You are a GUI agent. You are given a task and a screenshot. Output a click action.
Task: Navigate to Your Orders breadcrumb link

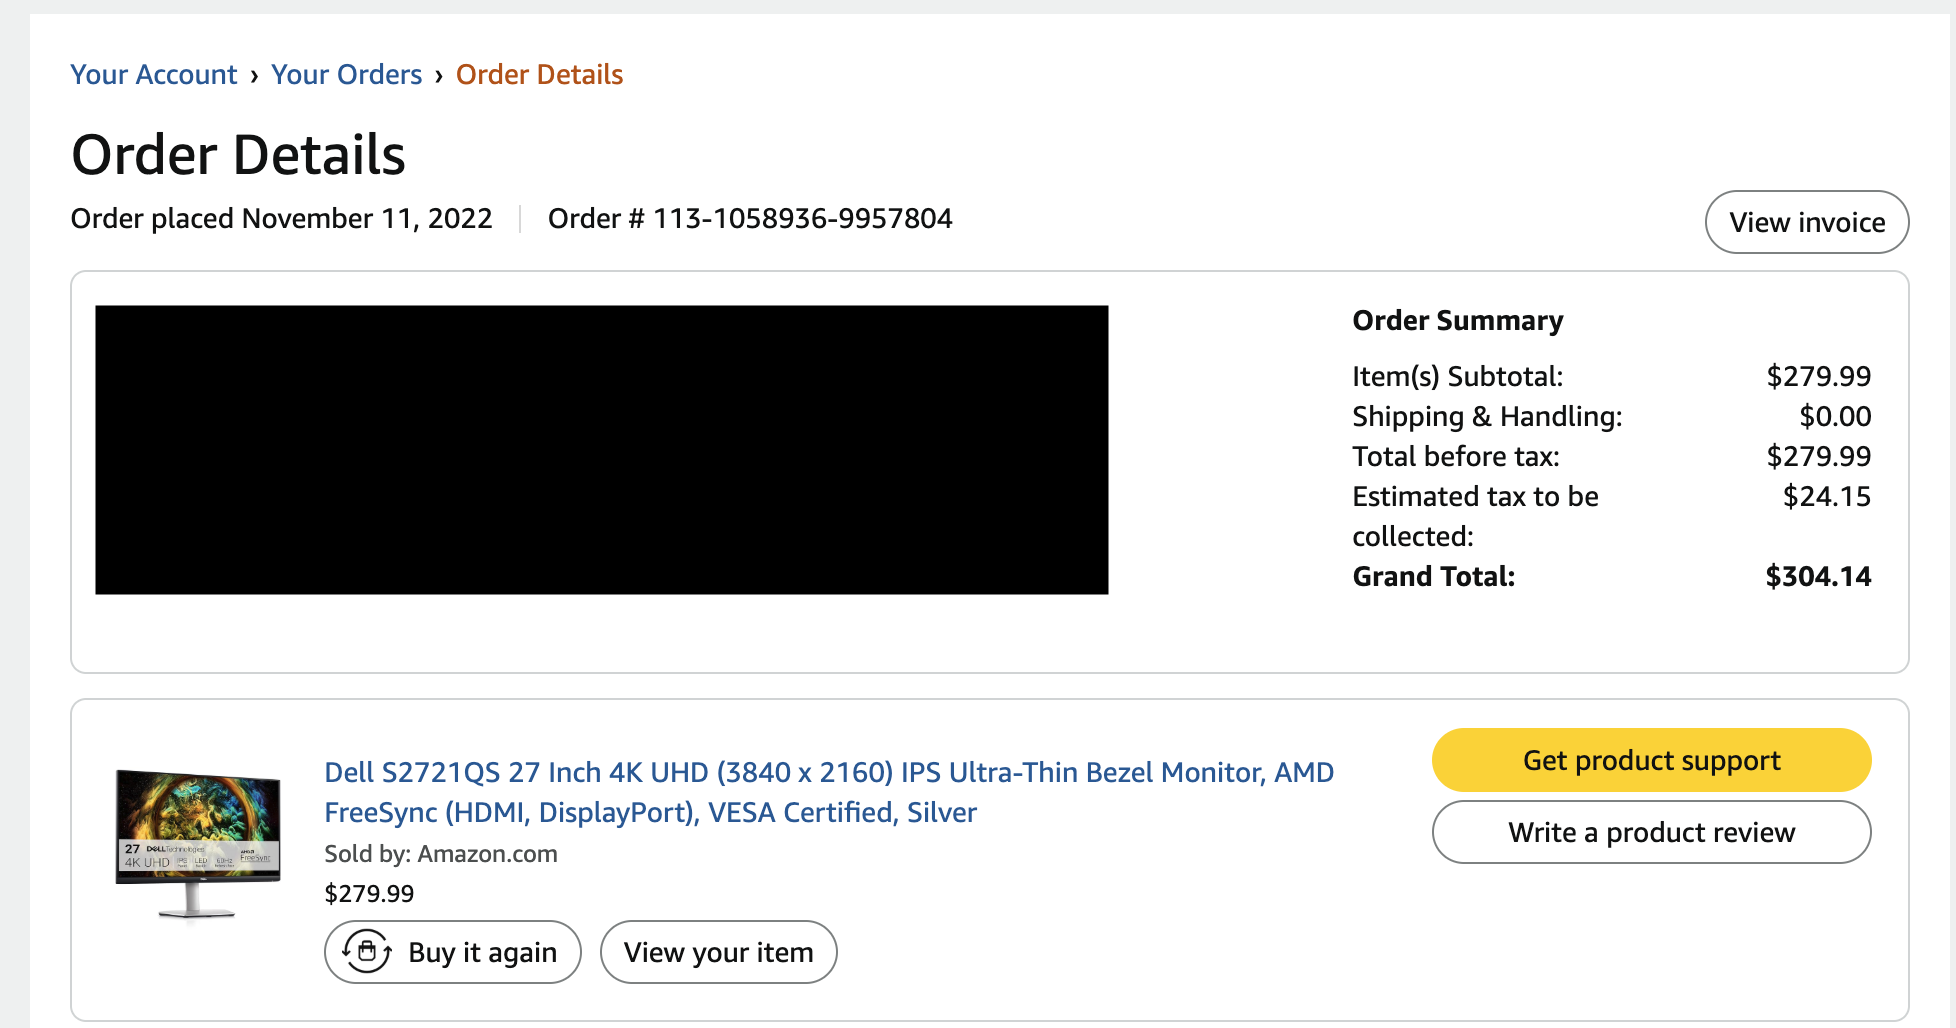pyautogui.click(x=346, y=75)
